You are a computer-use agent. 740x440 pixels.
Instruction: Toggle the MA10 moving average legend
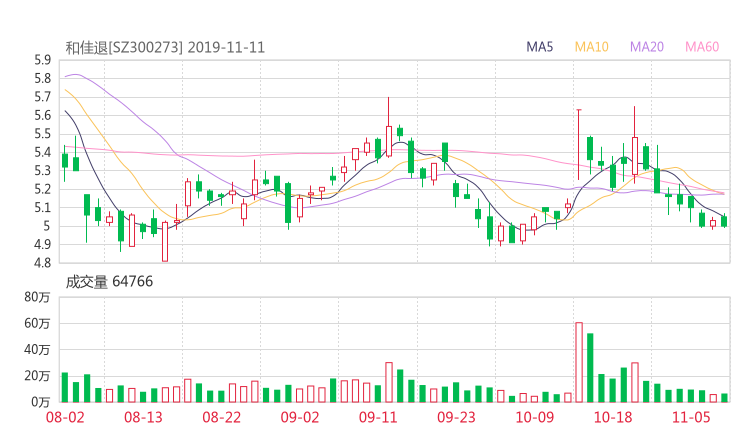point(592,46)
